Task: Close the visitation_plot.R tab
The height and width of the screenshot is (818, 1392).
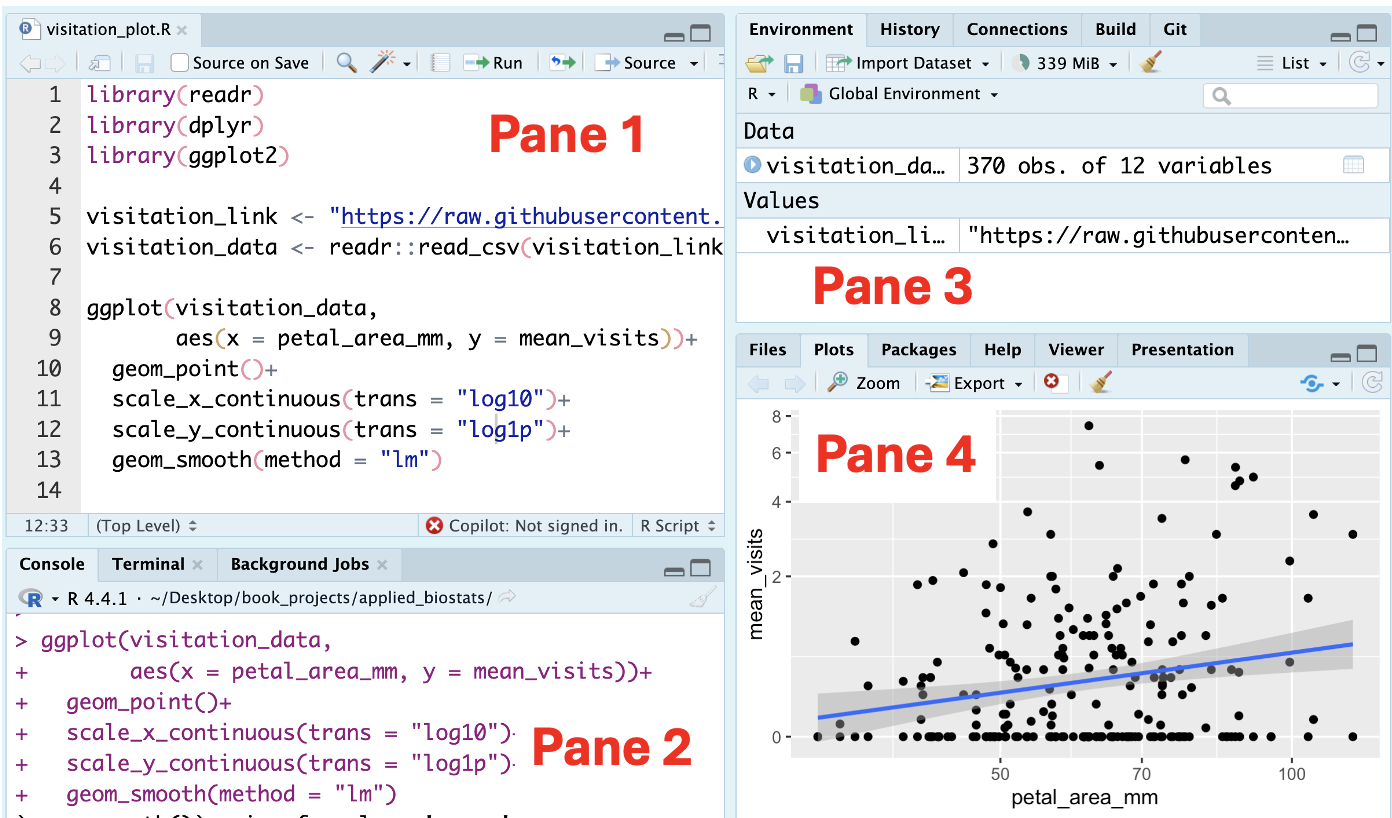Action: tap(184, 29)
